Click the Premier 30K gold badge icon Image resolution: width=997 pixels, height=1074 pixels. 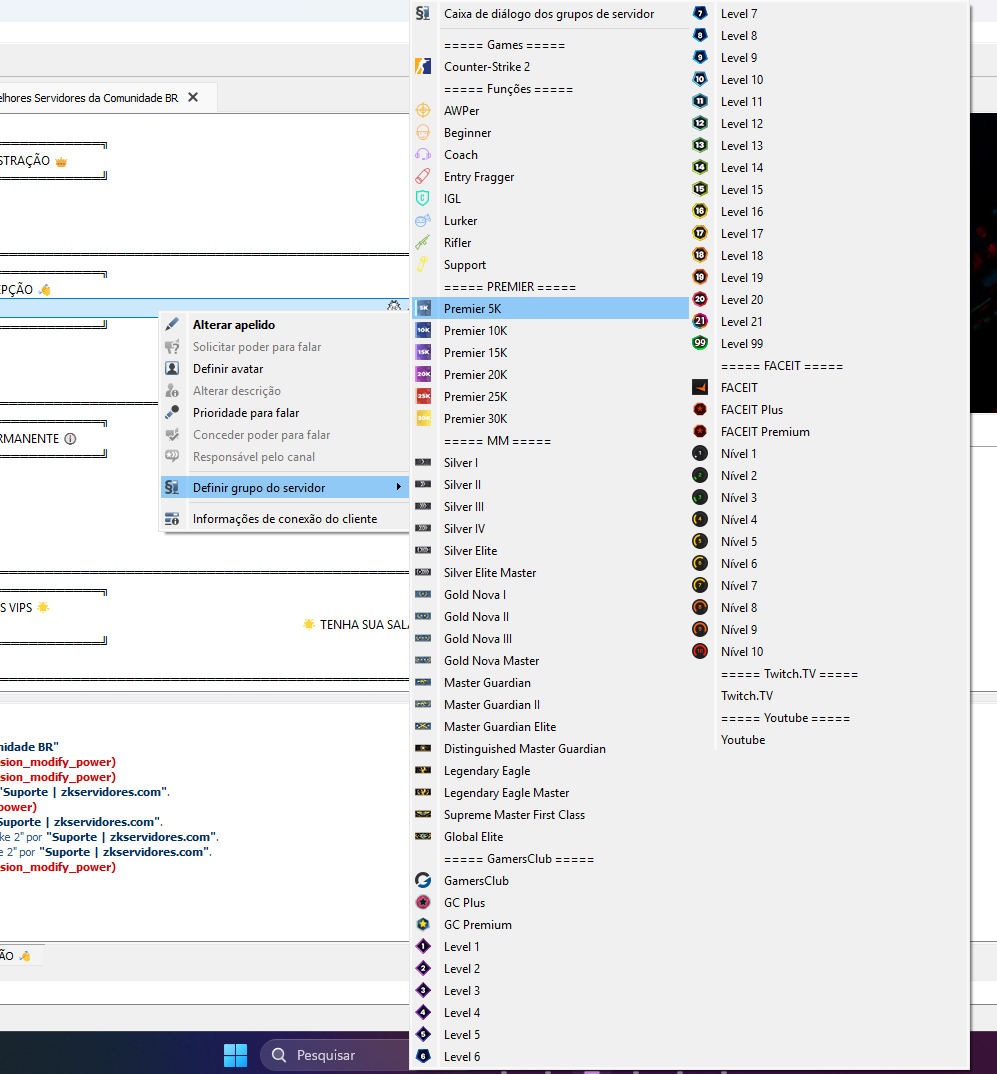coord(423,419)
